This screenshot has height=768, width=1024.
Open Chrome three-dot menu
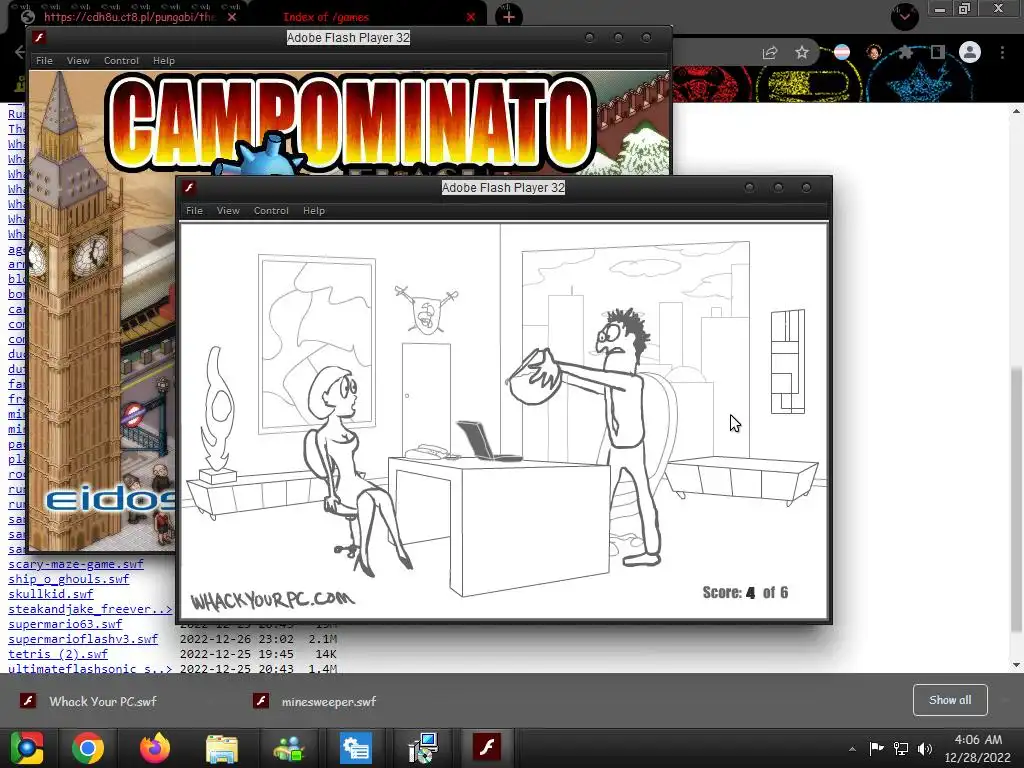pos(1002,52)
